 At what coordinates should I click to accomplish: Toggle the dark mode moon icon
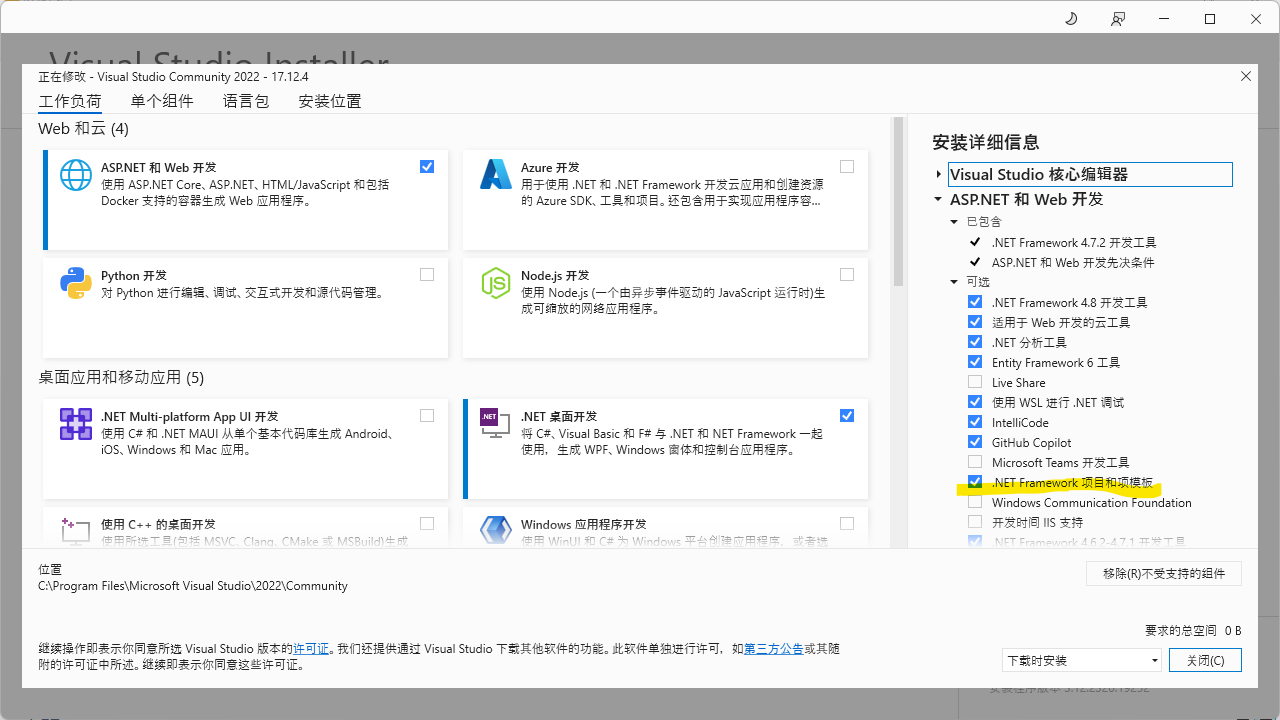point(1072,19)
